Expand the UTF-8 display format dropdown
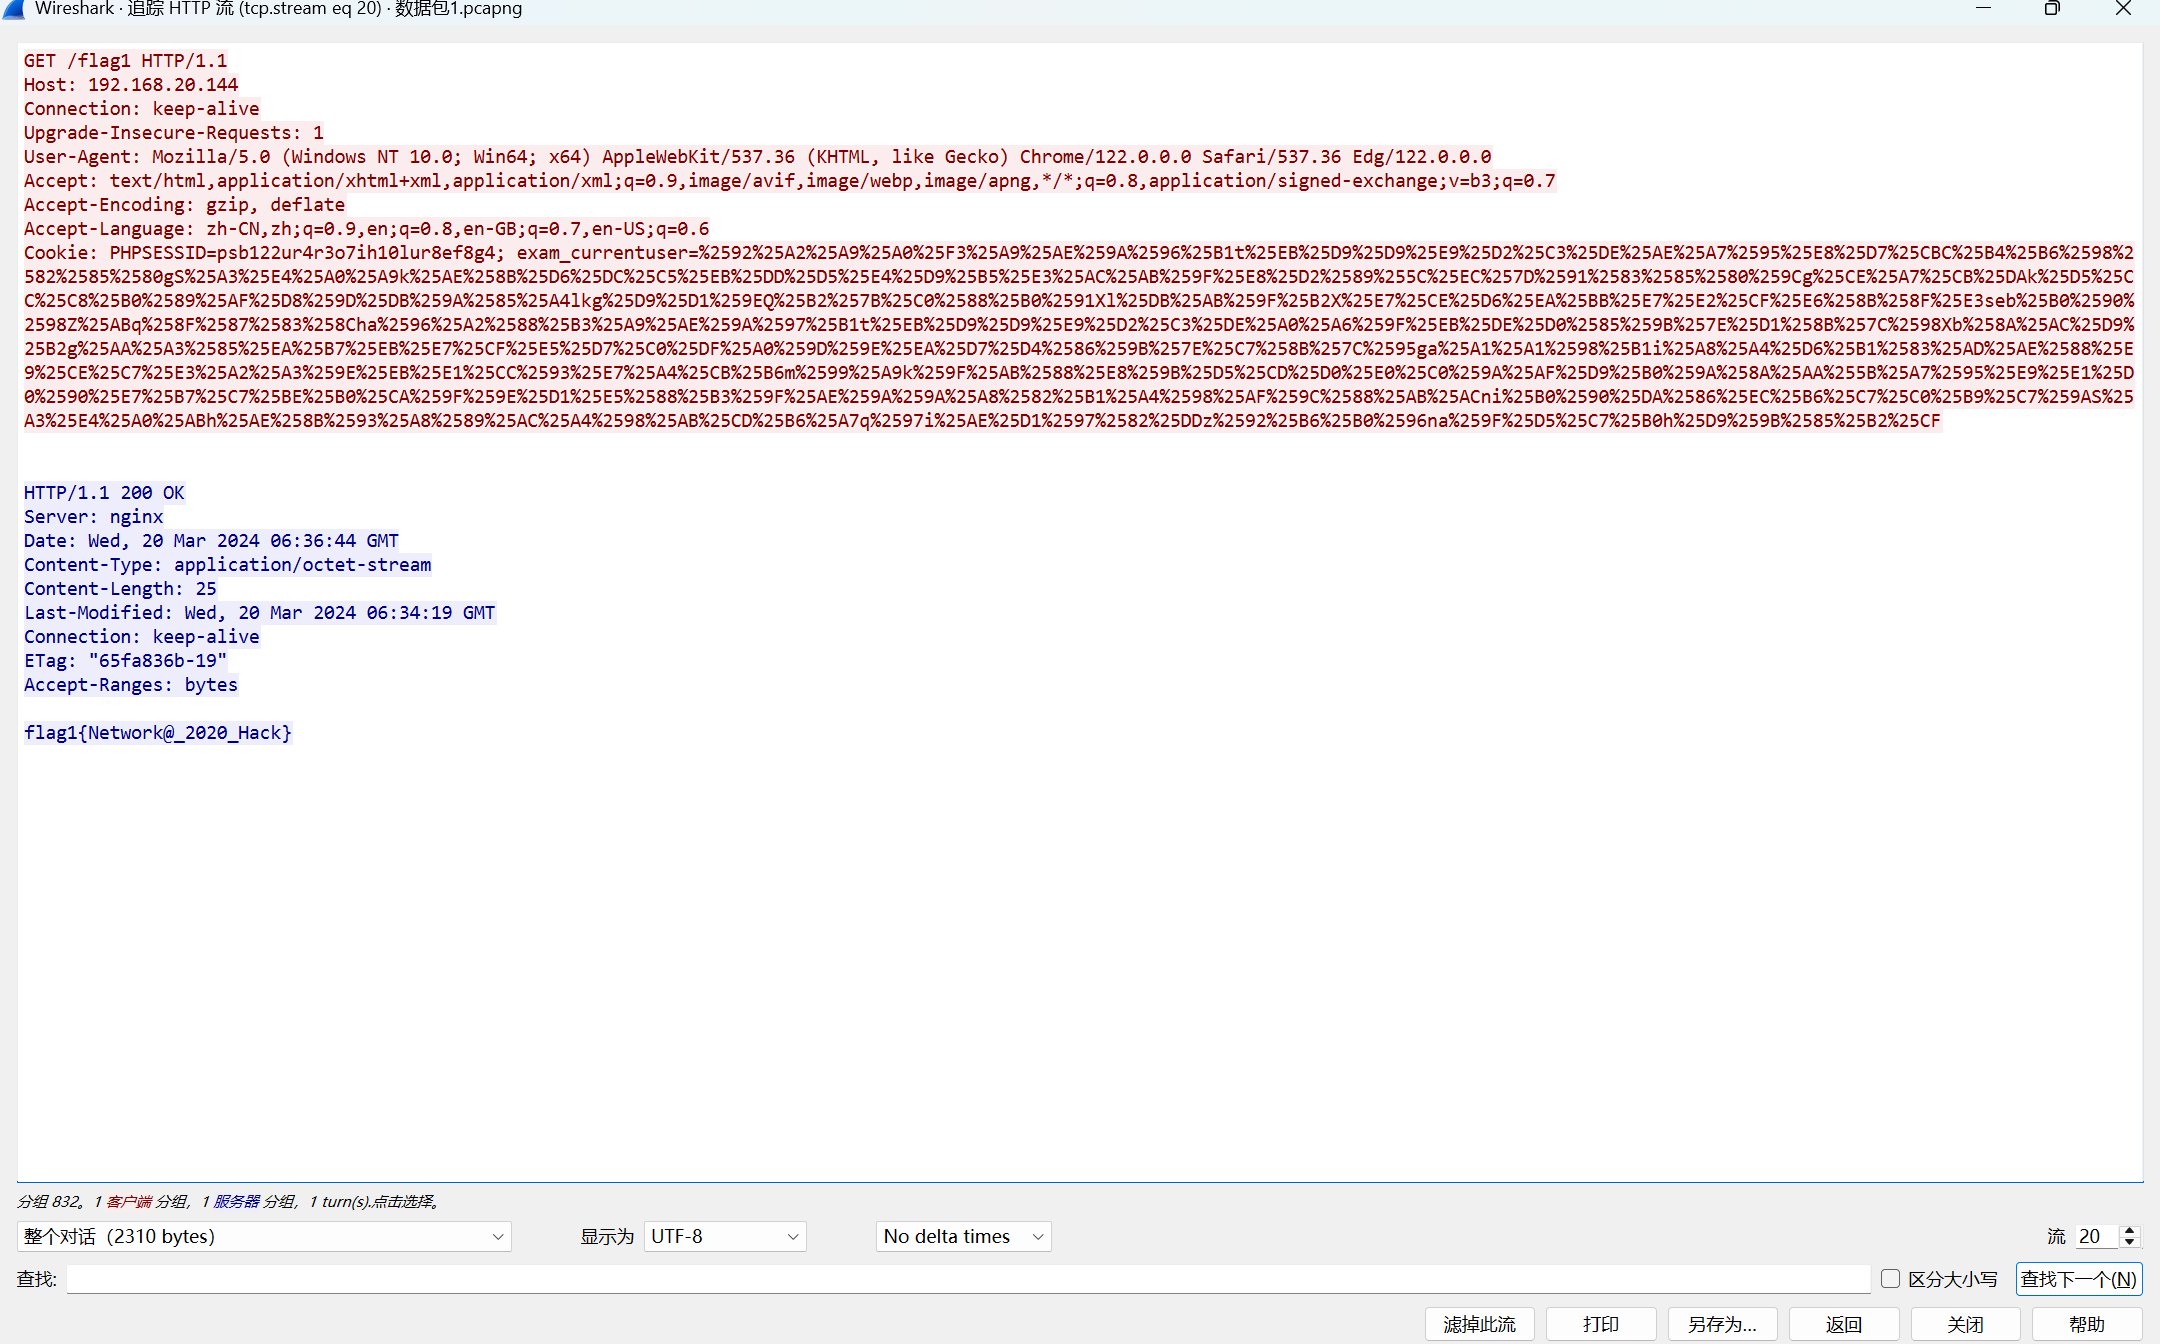 (725, 1236)
